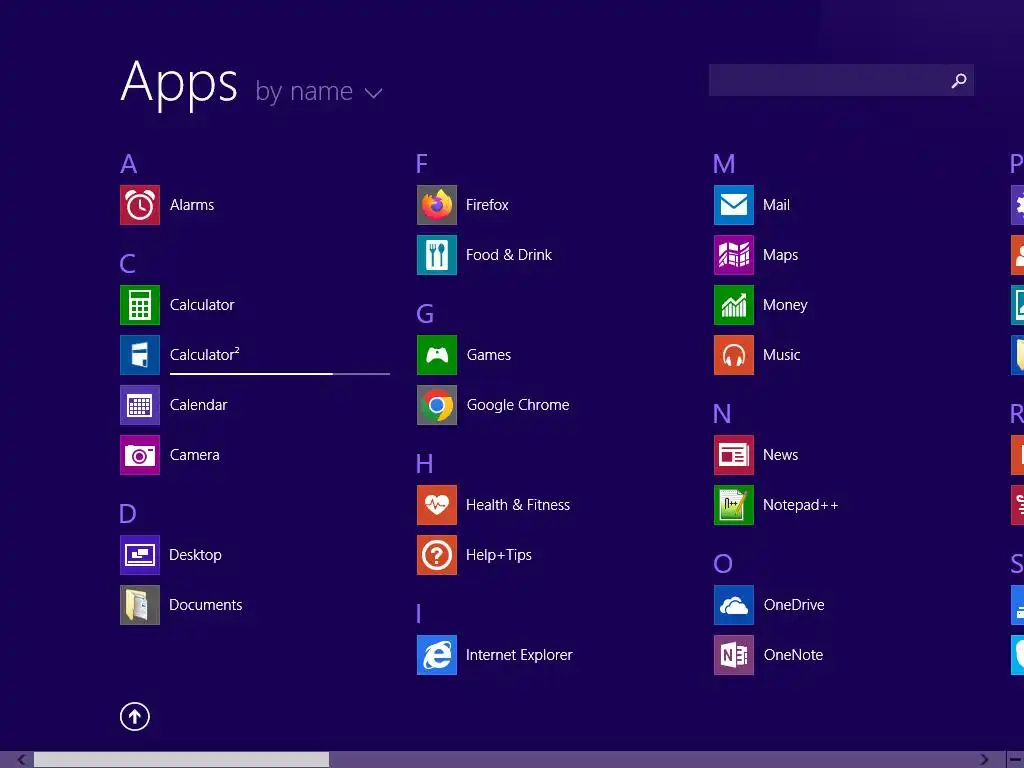Open the OneNote icon

(734, 655)
